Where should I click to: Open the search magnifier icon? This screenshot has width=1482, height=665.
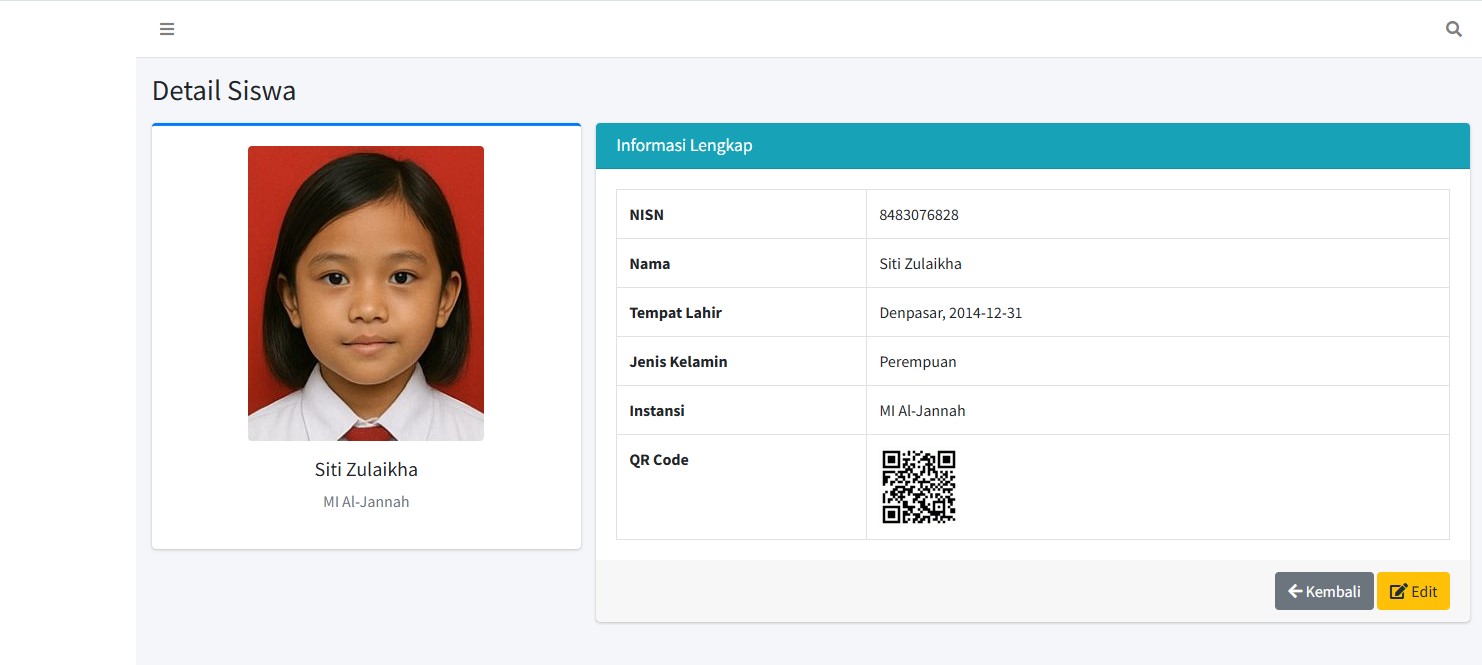[x=1454, y=29]
